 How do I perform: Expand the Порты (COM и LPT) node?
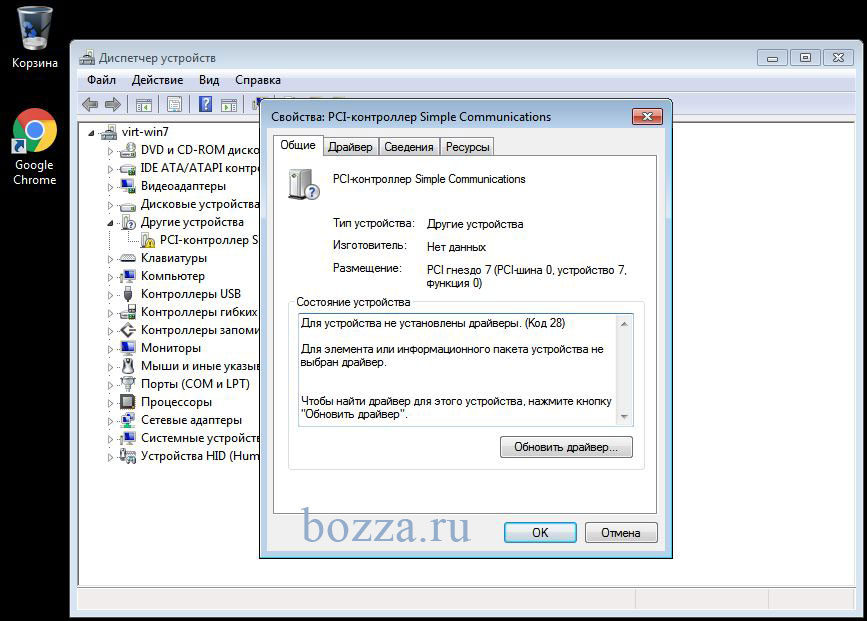pos(111,384)
